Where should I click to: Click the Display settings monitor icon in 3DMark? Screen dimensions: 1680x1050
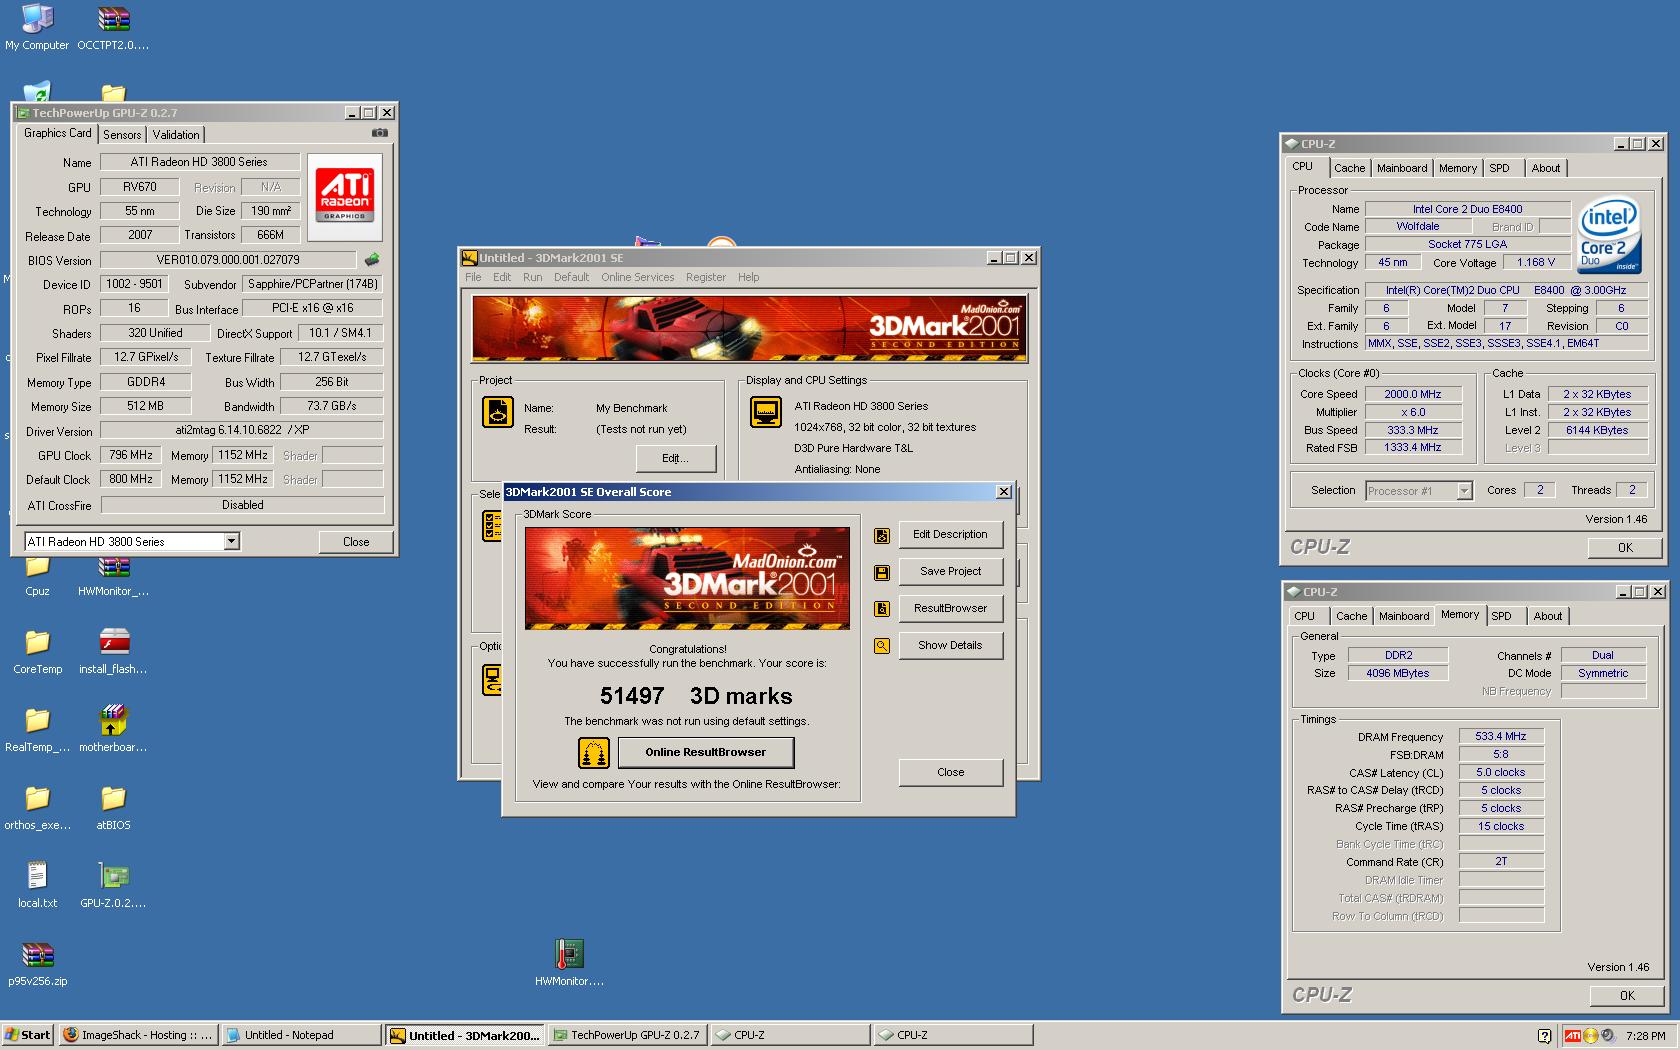tap(766, 412)
